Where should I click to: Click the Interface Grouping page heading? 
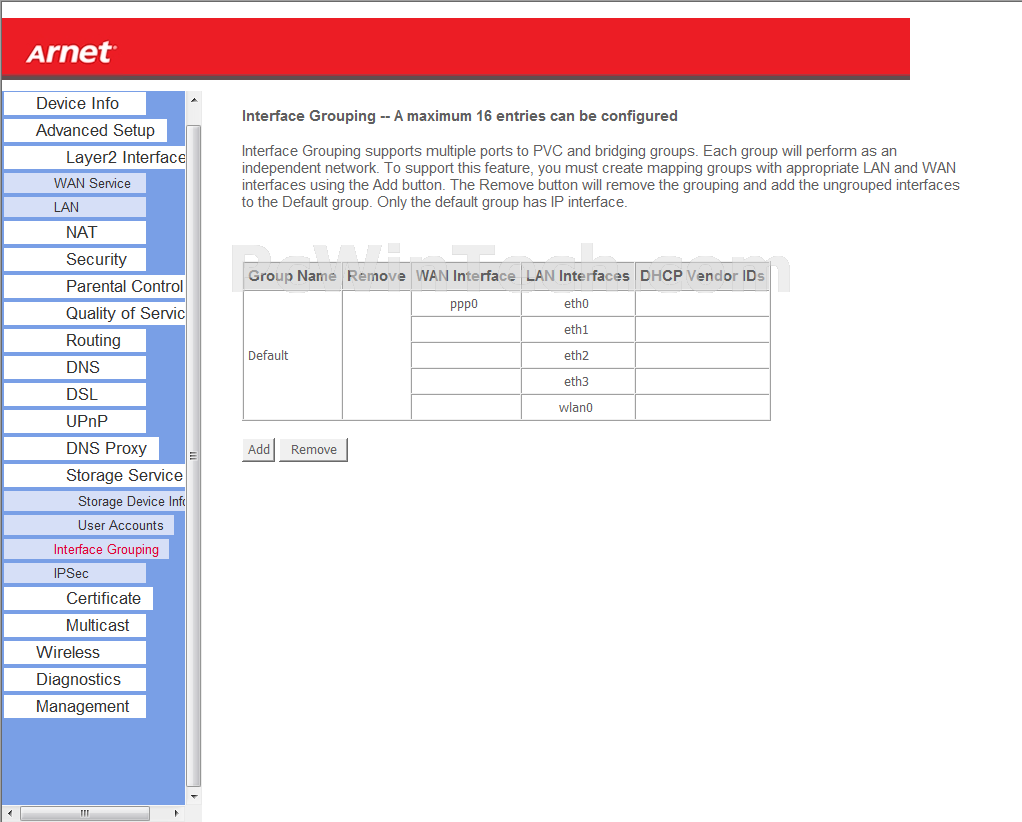tap(460, 116)
